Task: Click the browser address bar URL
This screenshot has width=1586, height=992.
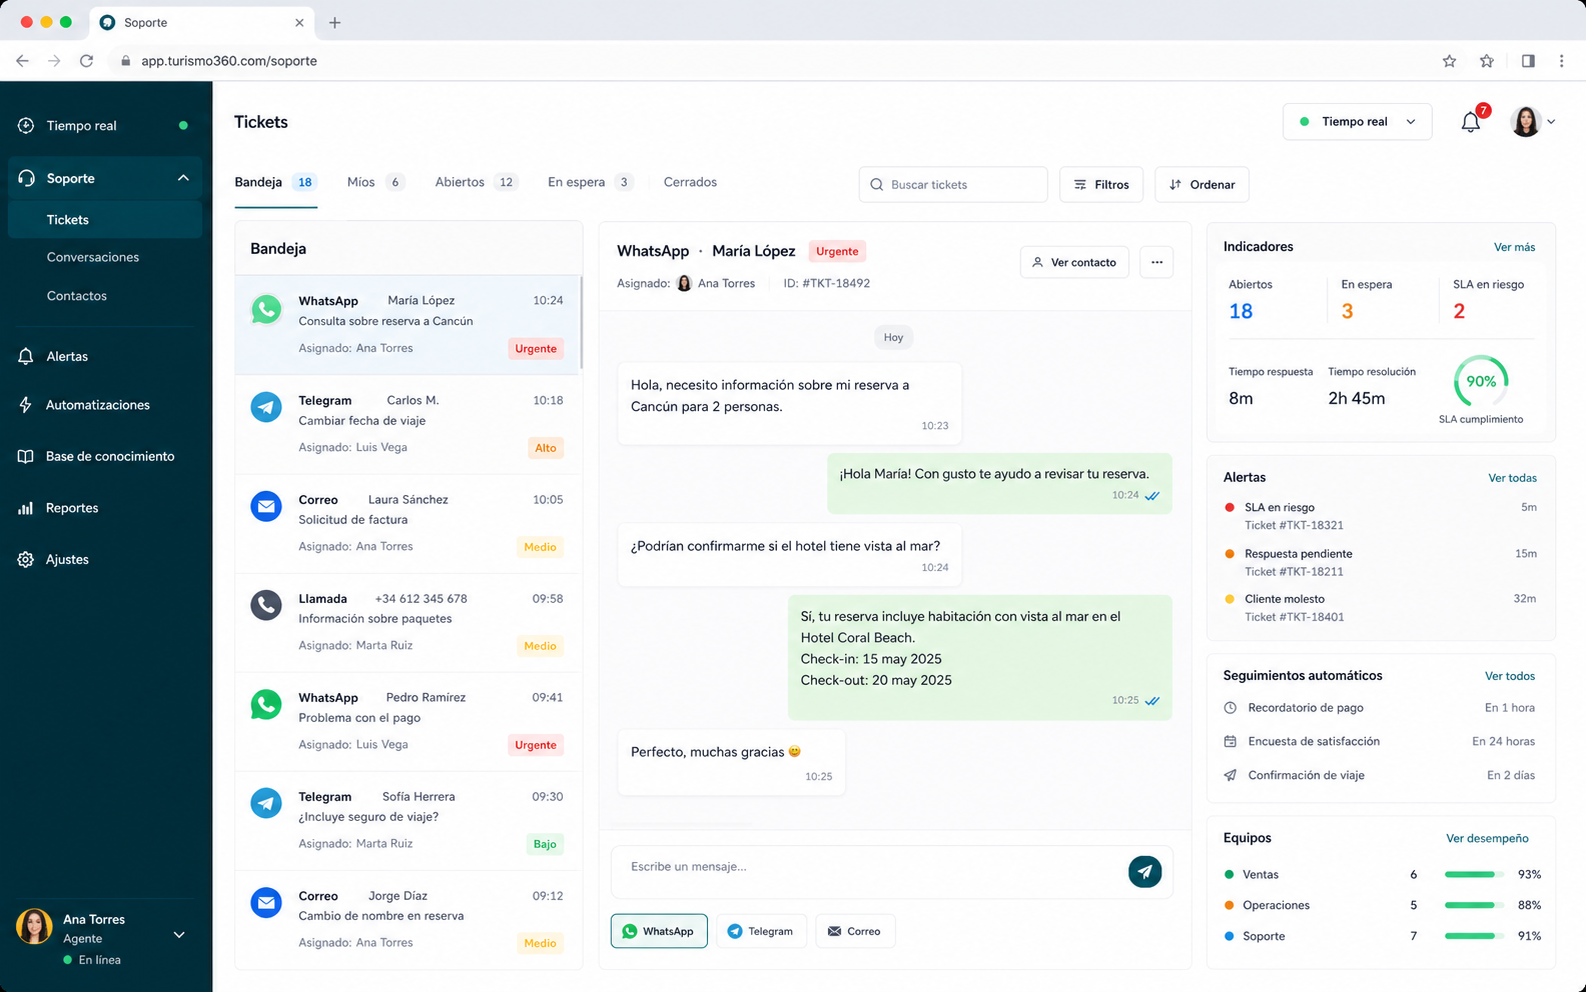Action: (229, 61)
